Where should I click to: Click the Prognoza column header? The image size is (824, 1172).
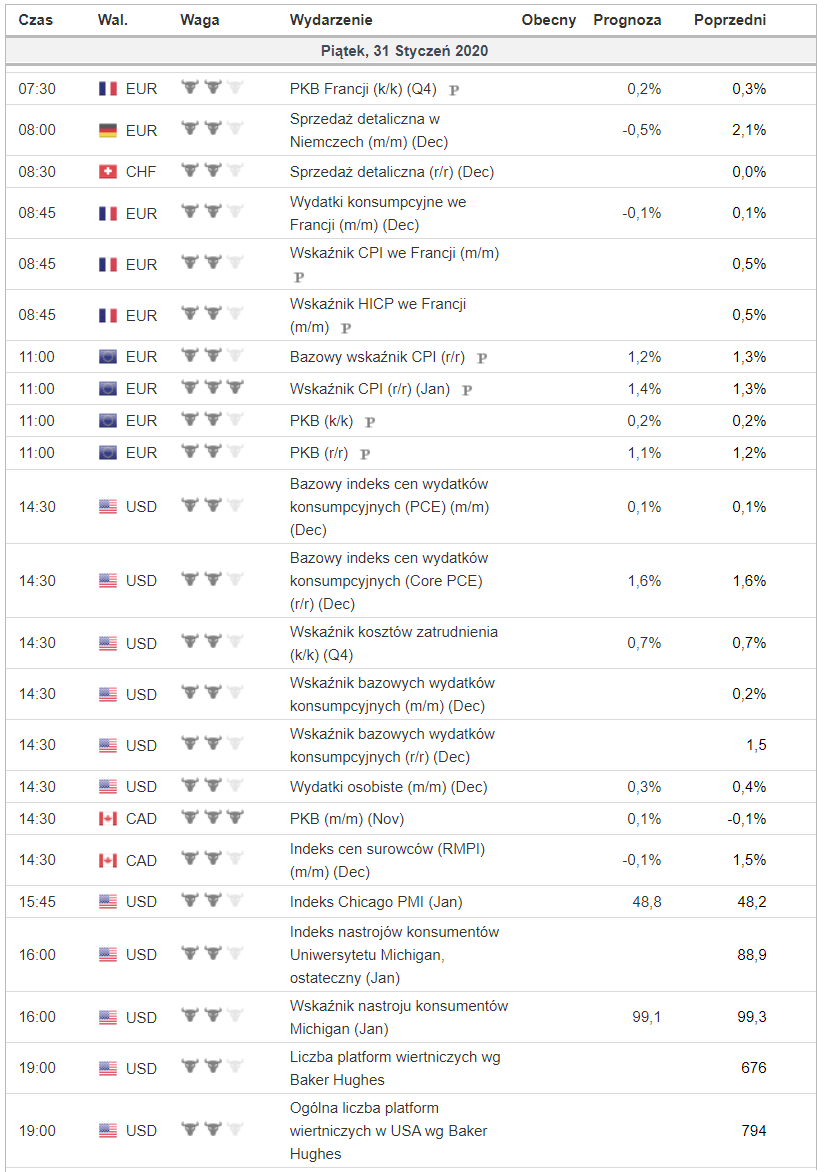click(627, 20)
